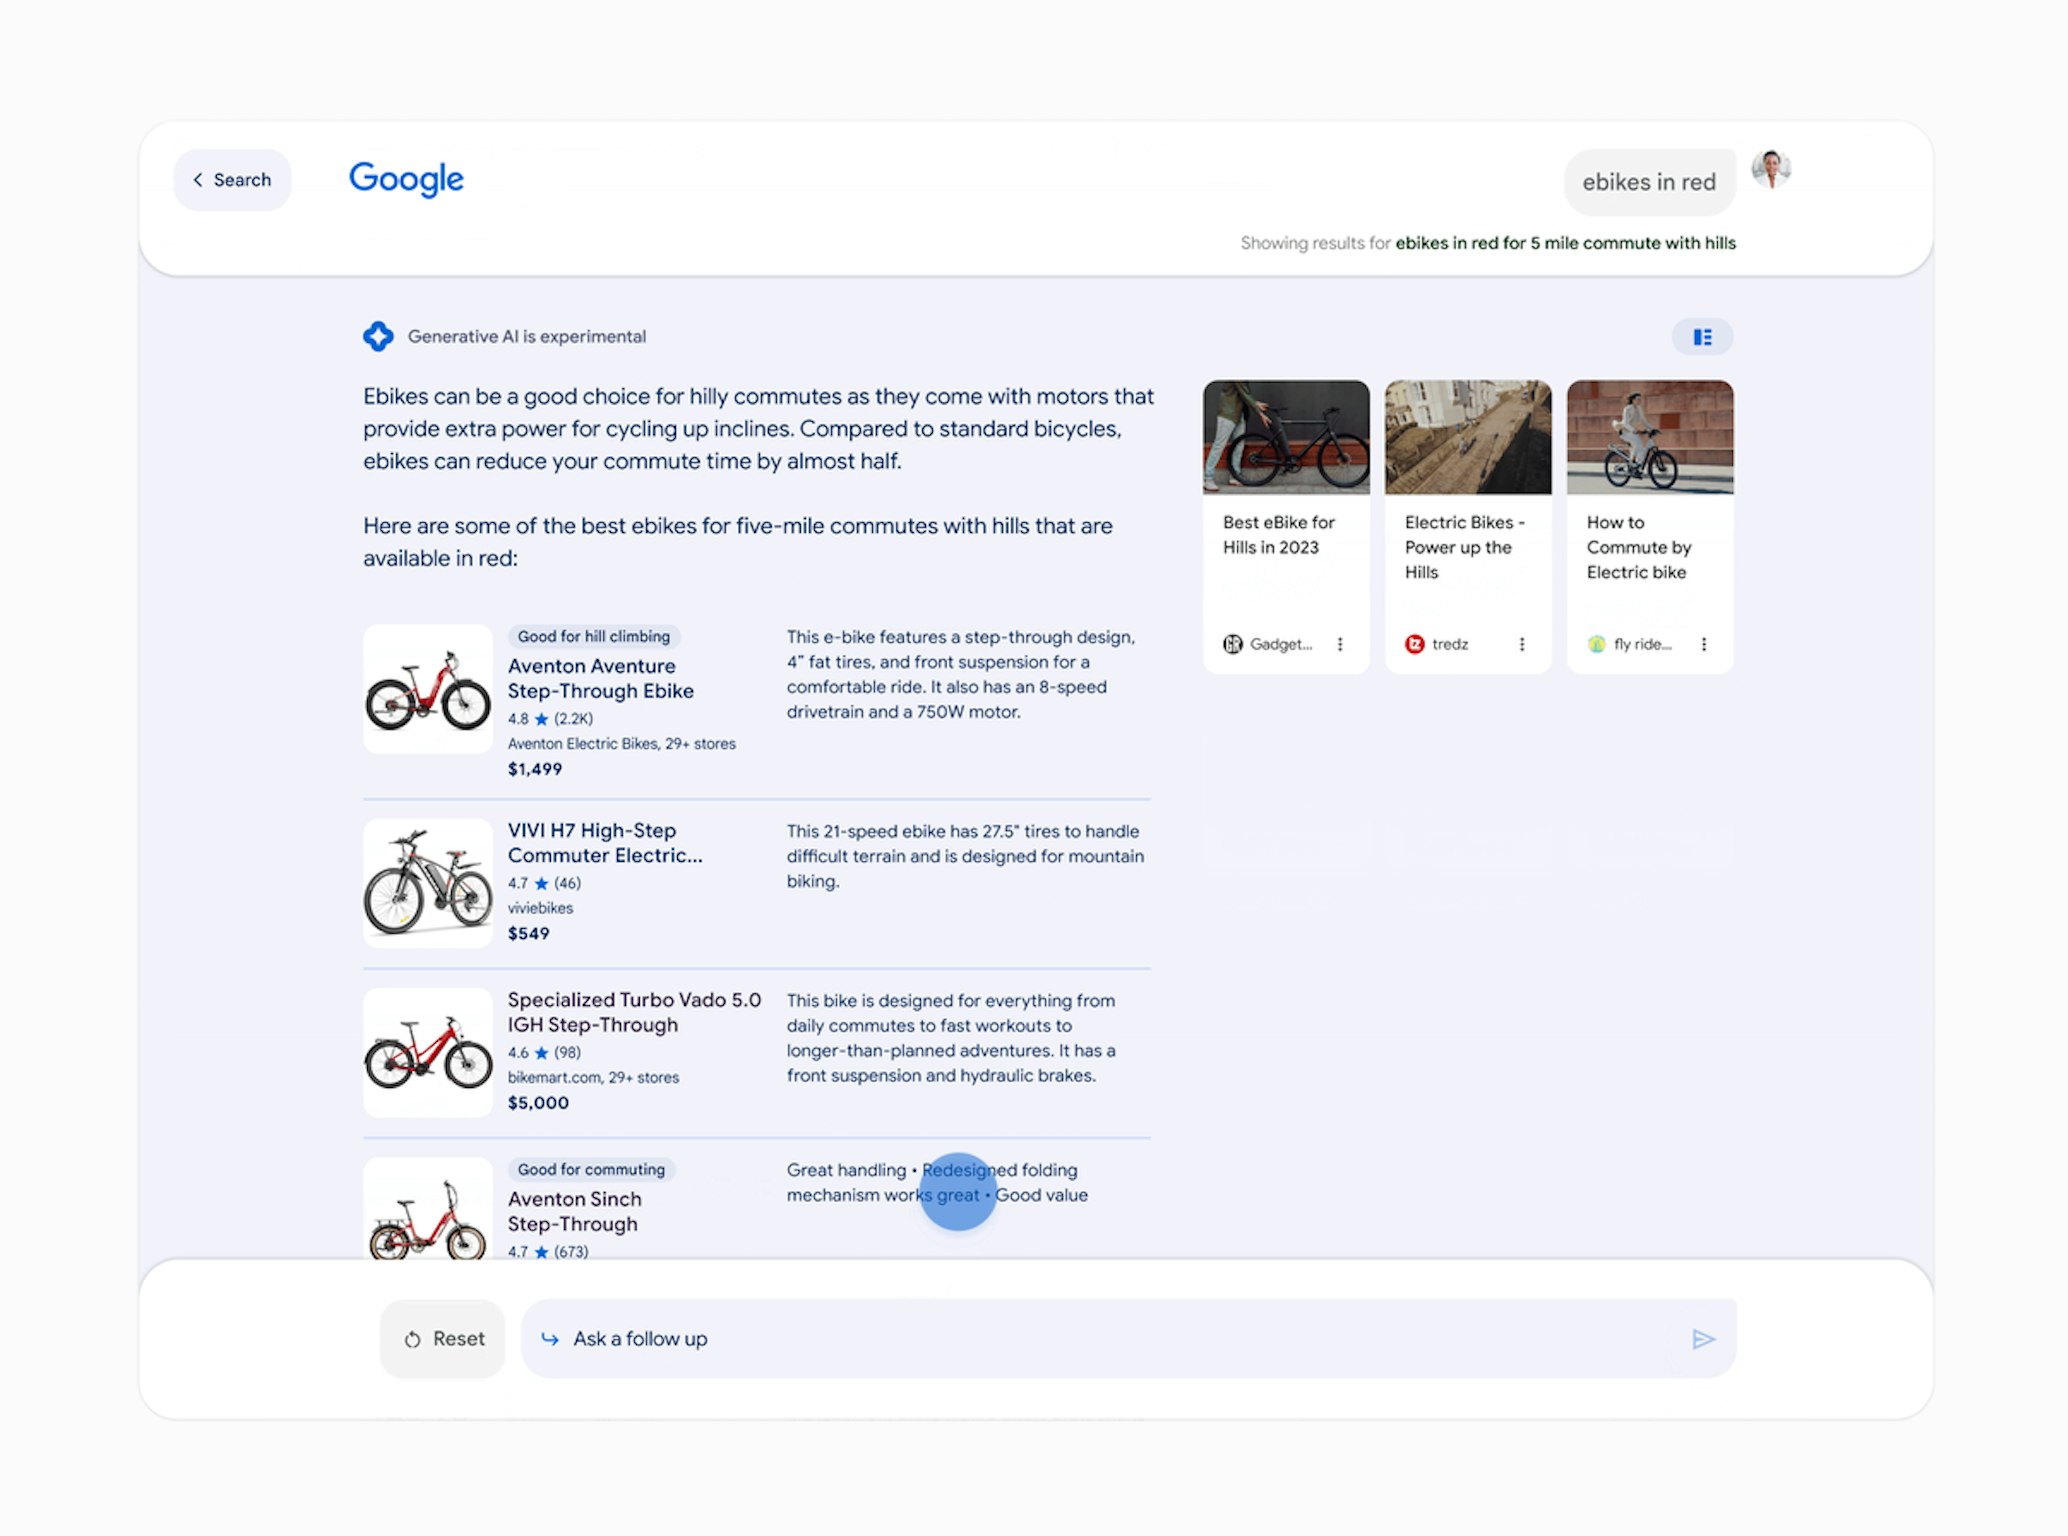Open the more options menu on Gadget card
Viewport: 2068px width, 1536px height.
click(1340, 644)
